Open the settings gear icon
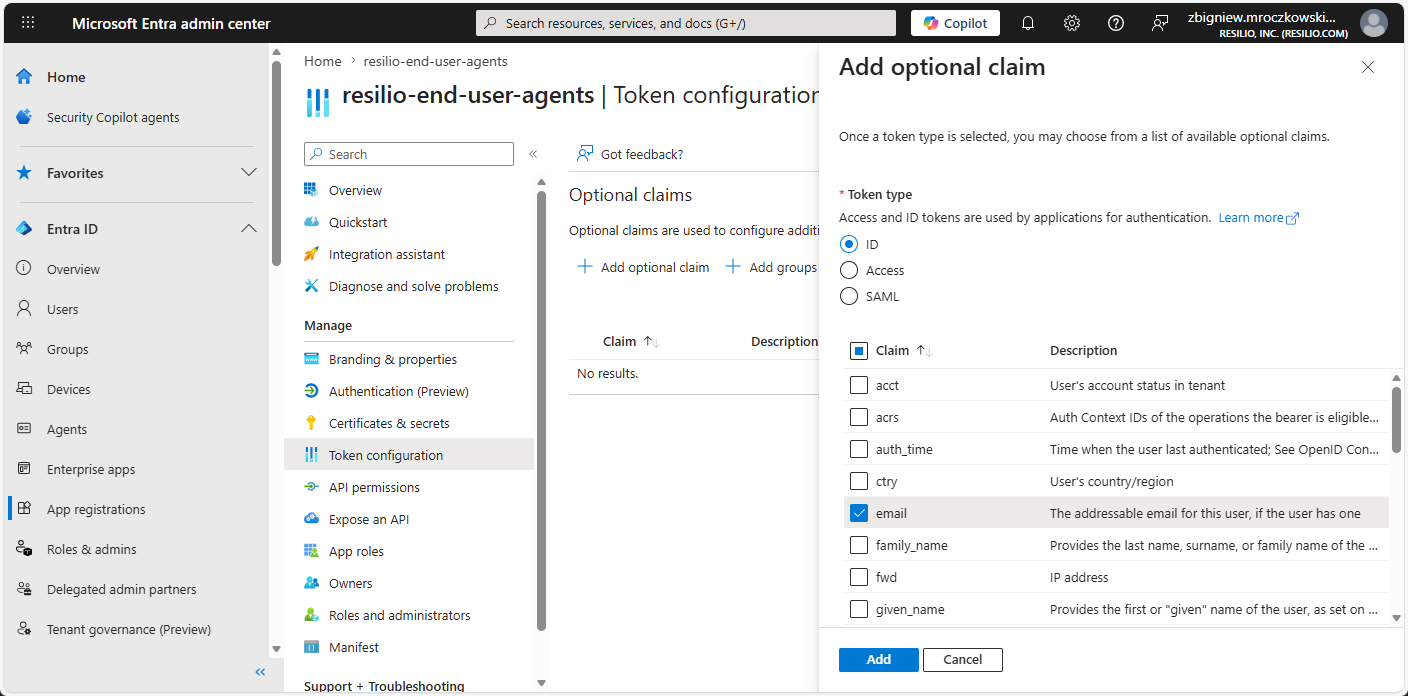The height and width of the screenshot is (696, 1408). pyautogui.click(x=1072, y=23)
